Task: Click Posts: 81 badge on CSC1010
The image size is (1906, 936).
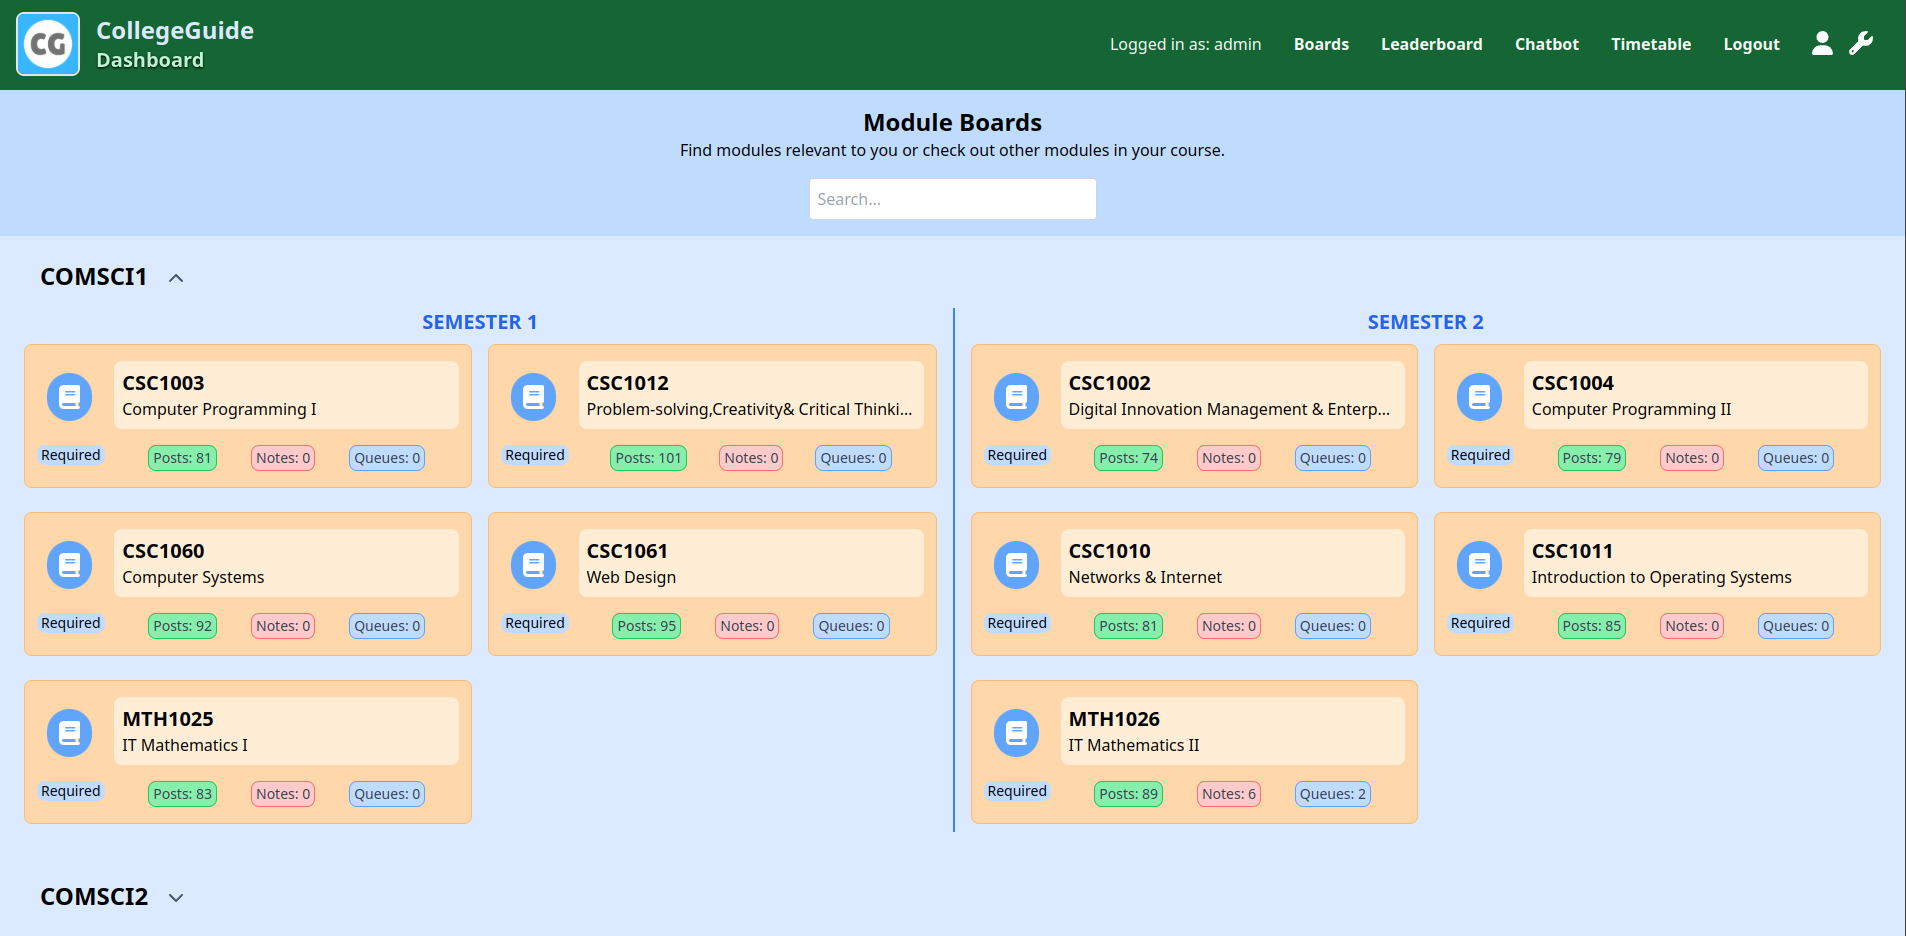Action: point(1128,626)
